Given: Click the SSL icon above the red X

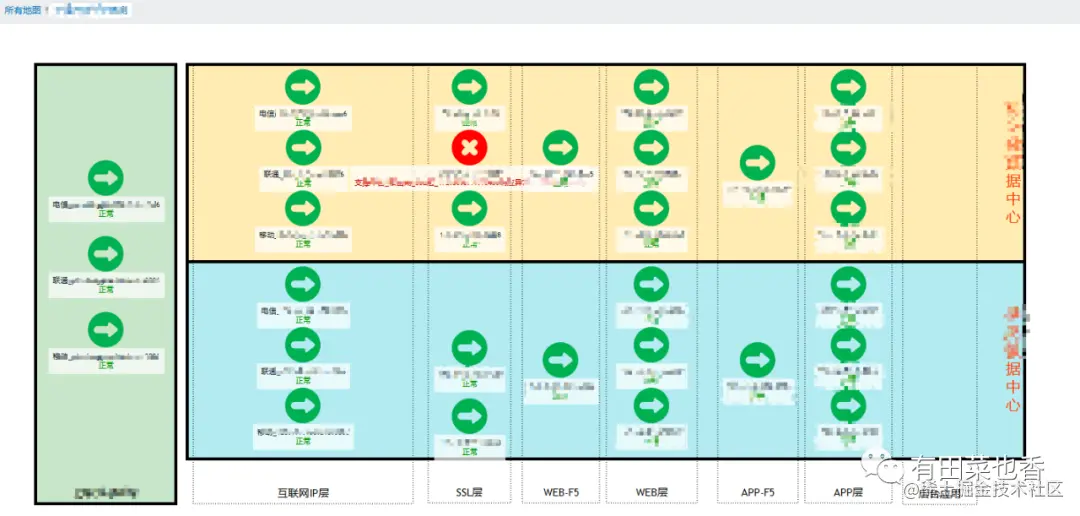Looking at the screenshot, I should pos(470,87).
